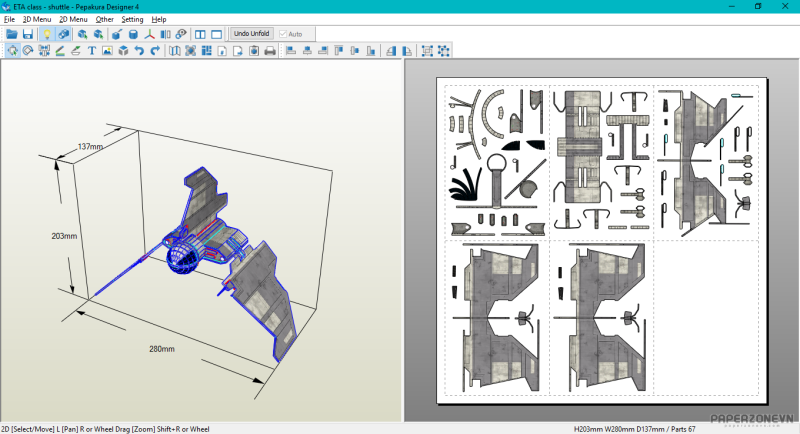Image resolution: width=800 pixels, height=434 pixels.
Task: Click the Open file folder icon
Action: [12, 34]
